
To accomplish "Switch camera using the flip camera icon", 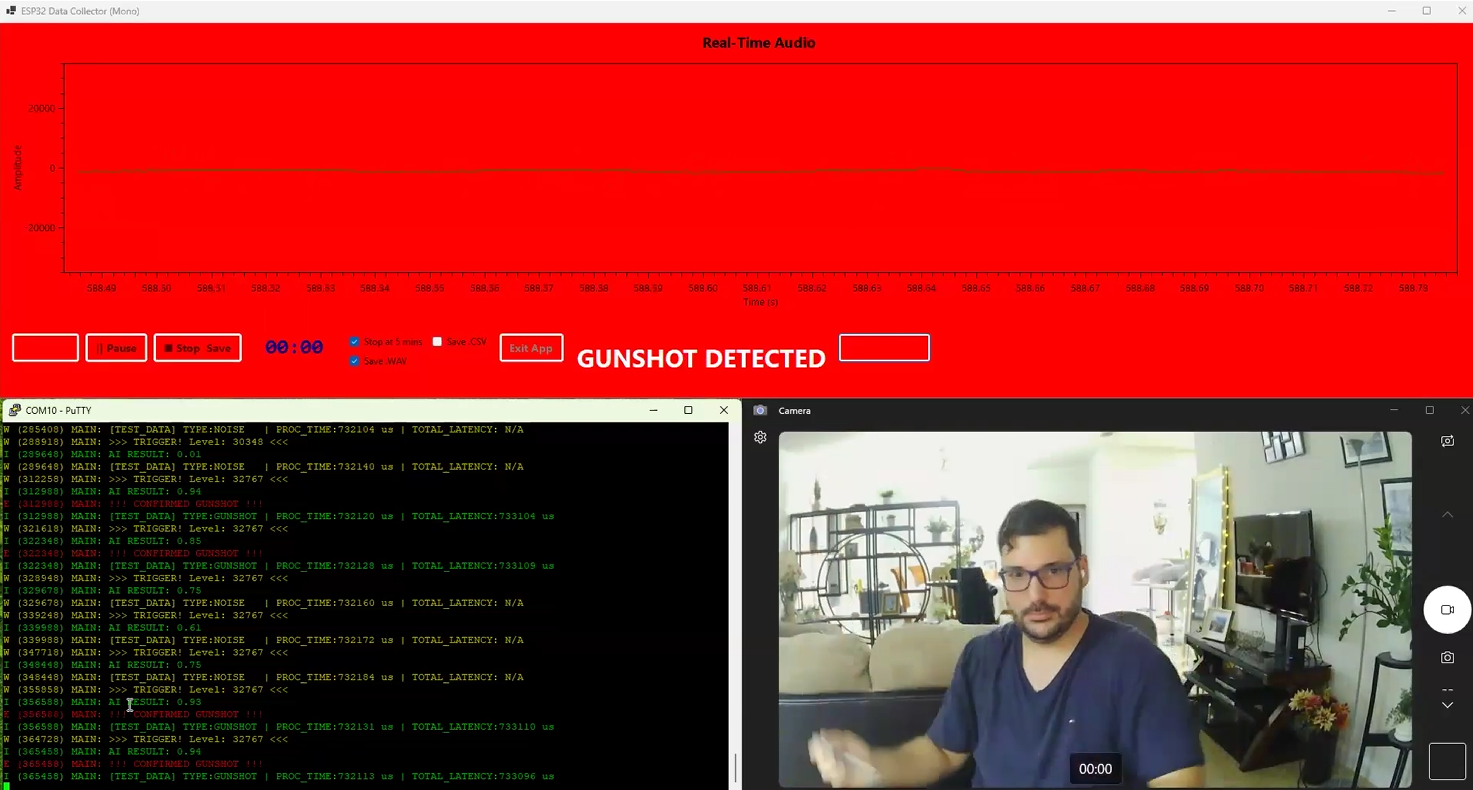I will point(1447,441).
